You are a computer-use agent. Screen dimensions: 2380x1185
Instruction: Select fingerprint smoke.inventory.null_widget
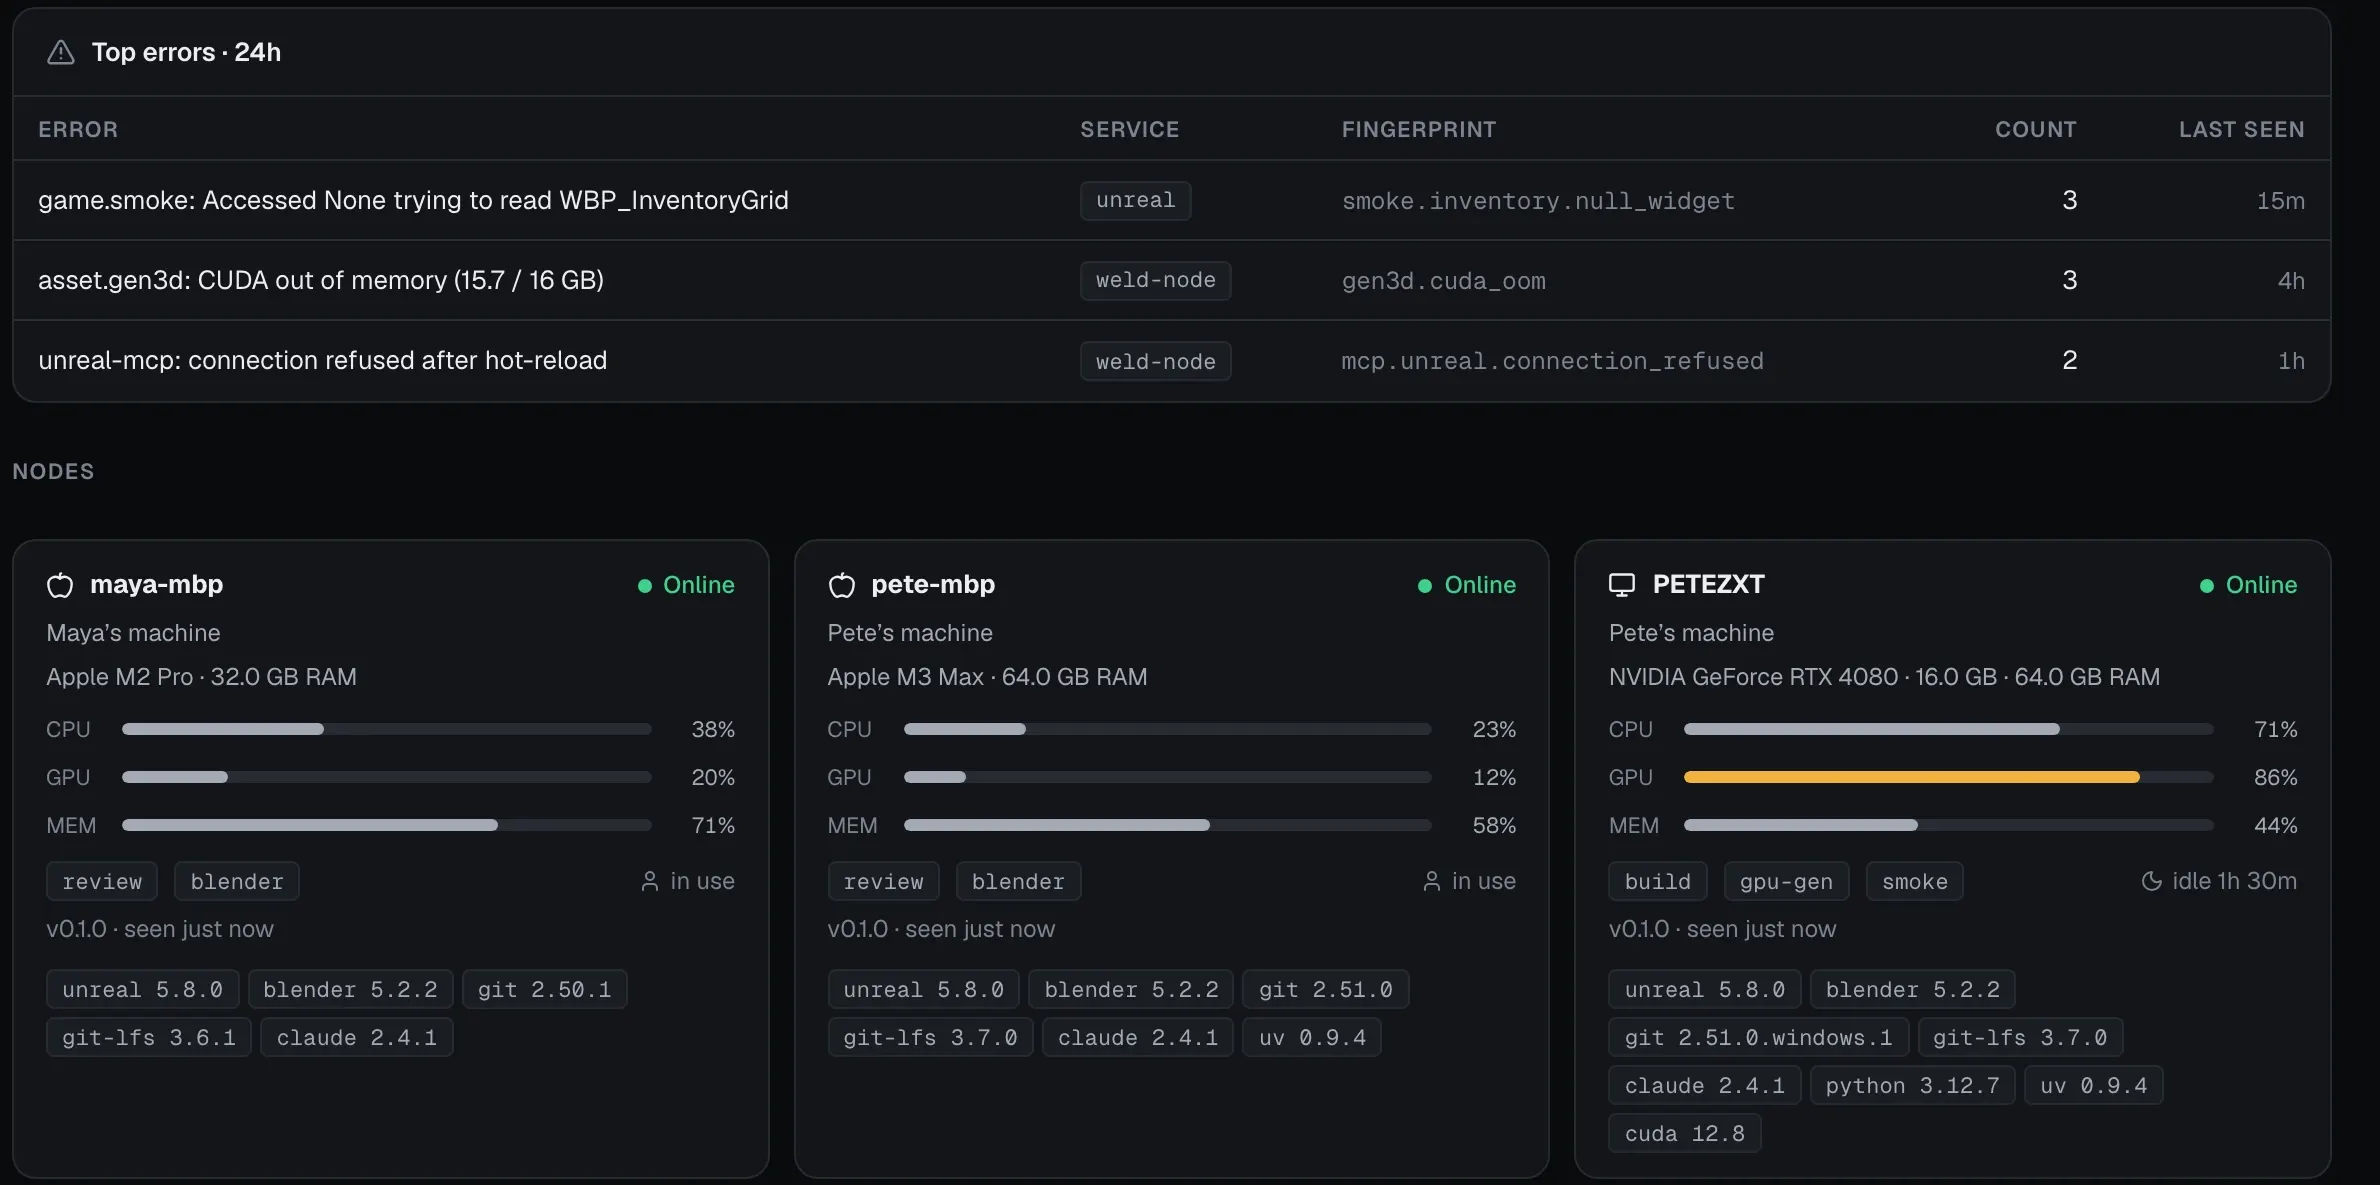pyautogui.click(x=1538, y=201)
